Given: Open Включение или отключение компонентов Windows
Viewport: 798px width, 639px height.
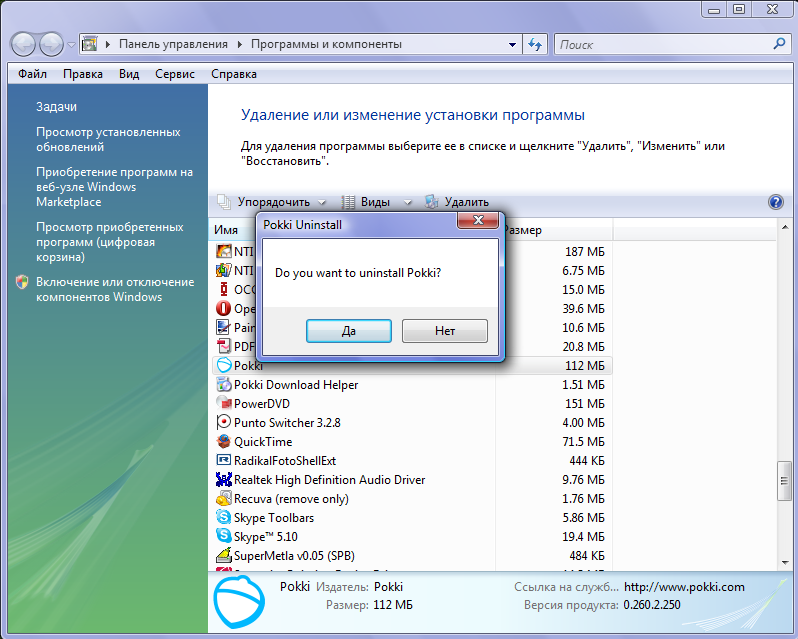Looking at the screenshot, I should click(x=115, y=289).
